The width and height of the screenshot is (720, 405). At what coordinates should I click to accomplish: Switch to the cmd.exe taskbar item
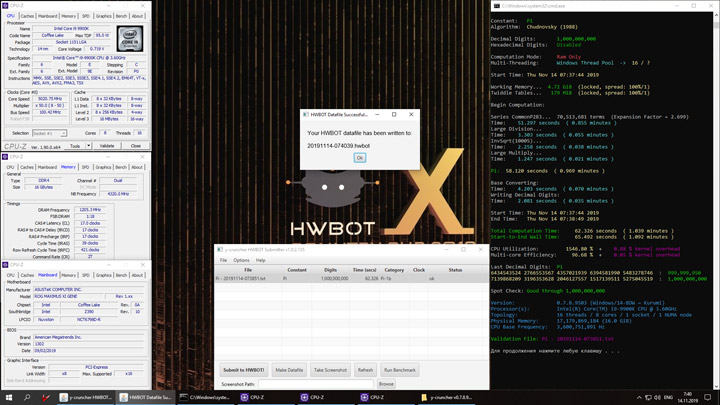(205, 398)
